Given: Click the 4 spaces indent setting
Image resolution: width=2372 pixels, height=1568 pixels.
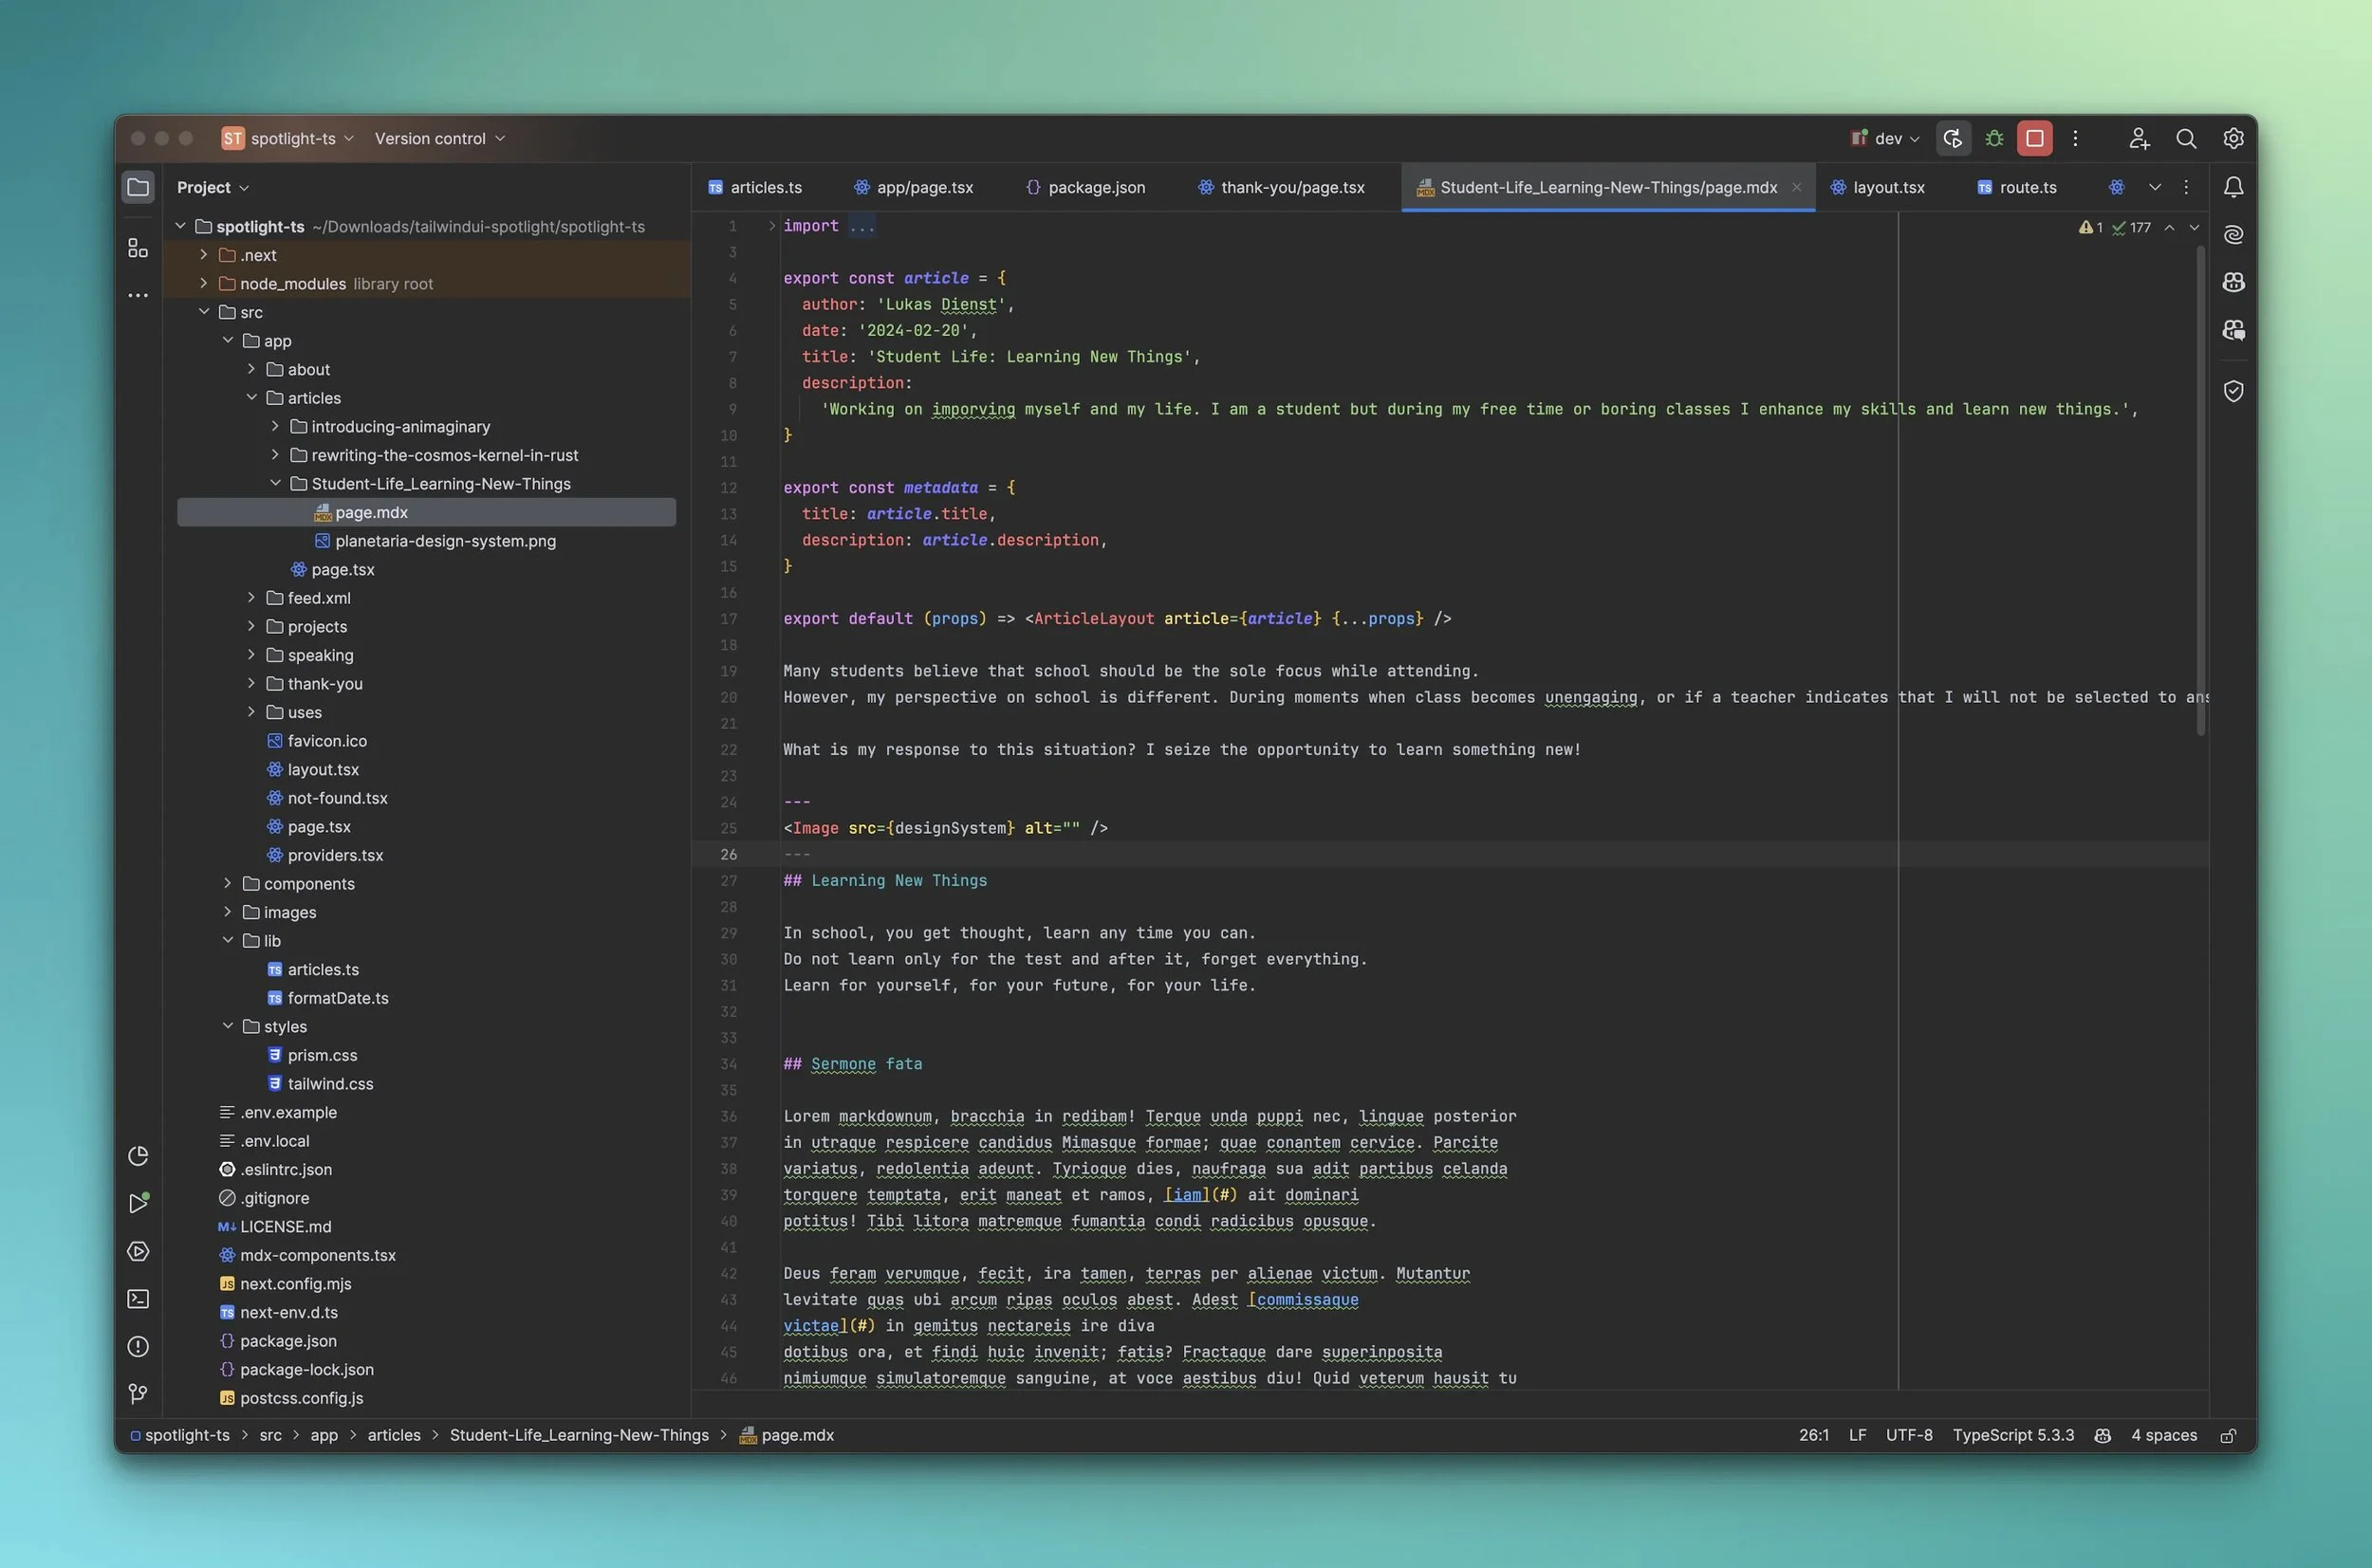Looking at the screenshot, I should (x=2163, y=1435).
